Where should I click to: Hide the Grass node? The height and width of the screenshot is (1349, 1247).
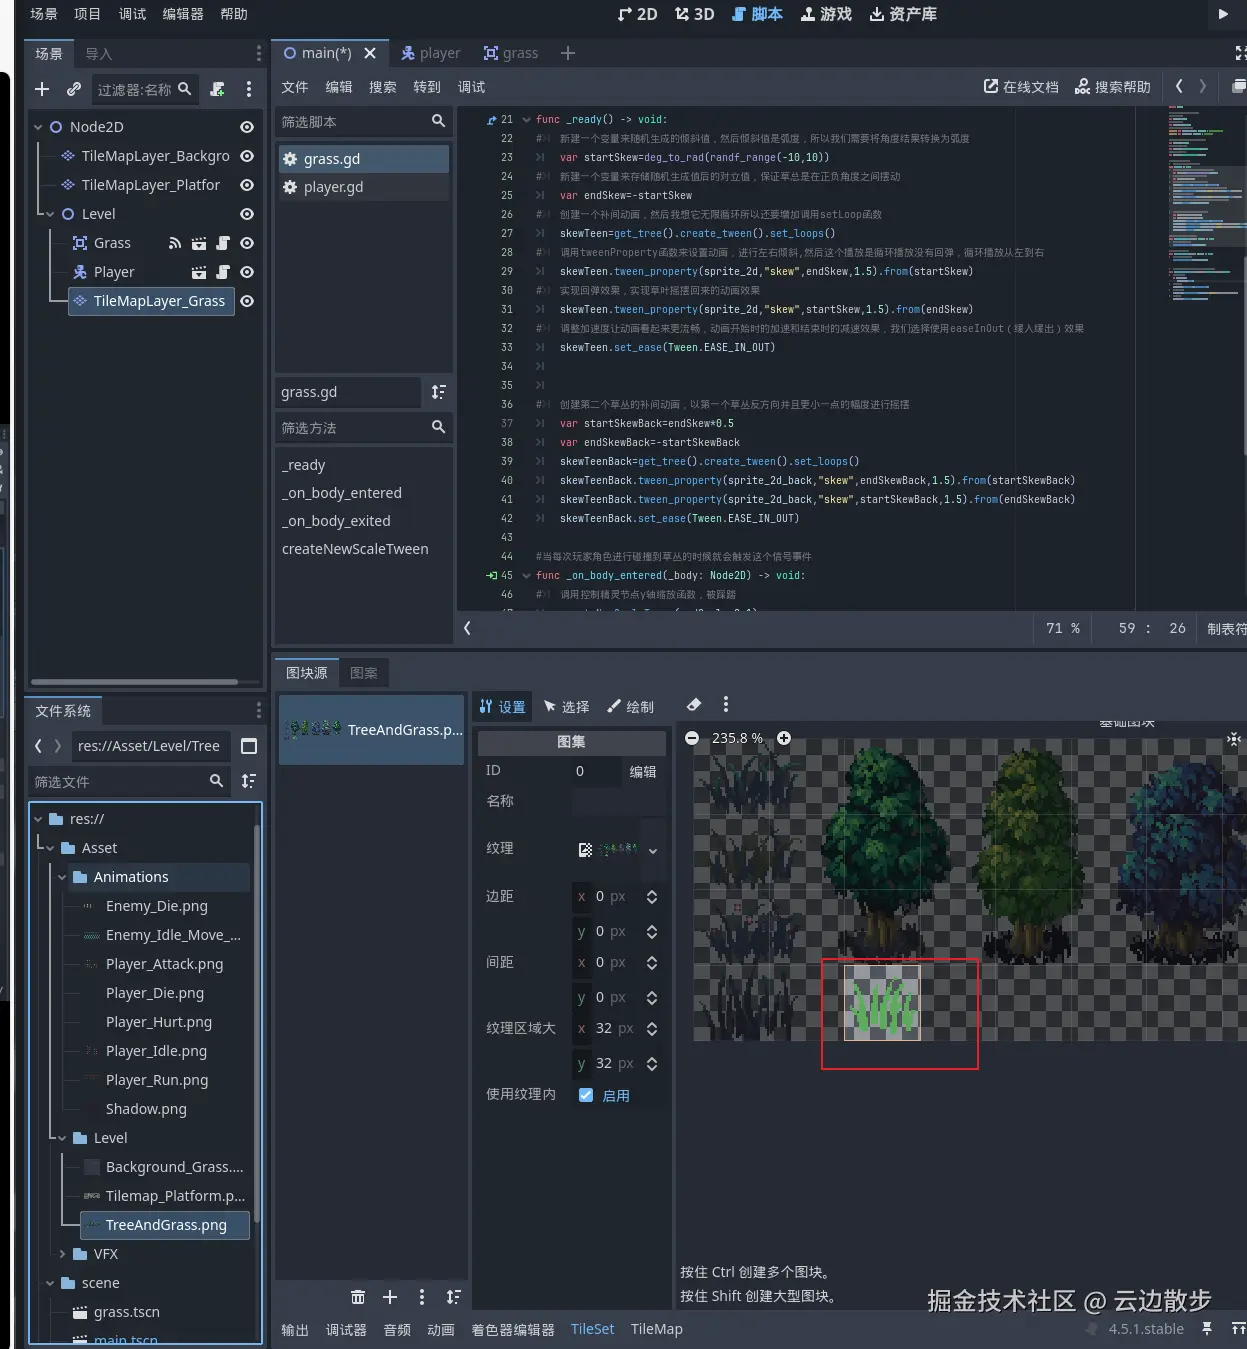coord(247,243)
